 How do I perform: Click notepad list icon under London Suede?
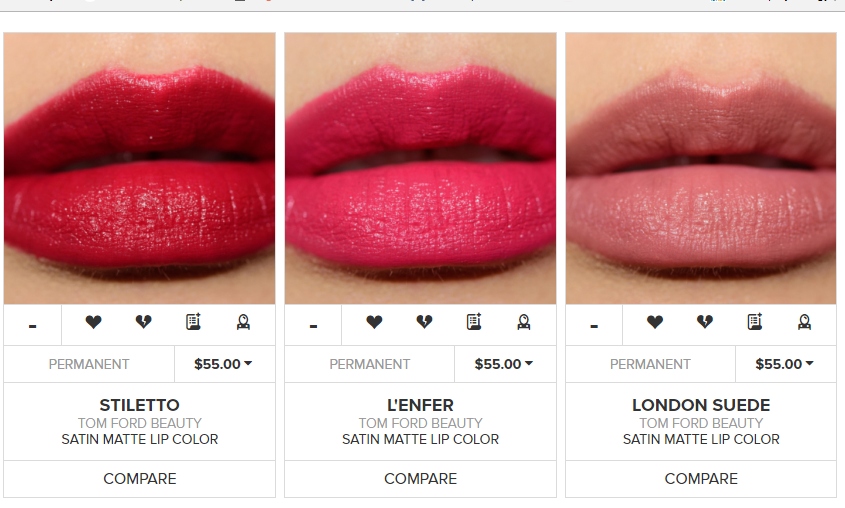coord(755,322)
